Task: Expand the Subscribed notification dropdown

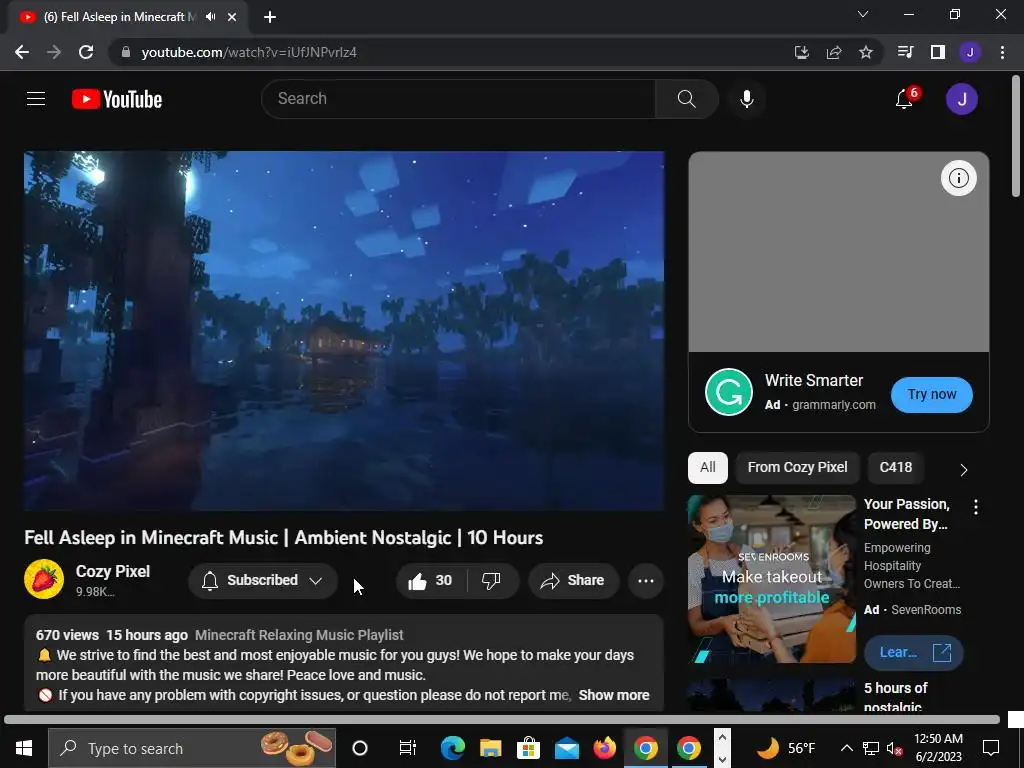Action: (x=263, y=581)
